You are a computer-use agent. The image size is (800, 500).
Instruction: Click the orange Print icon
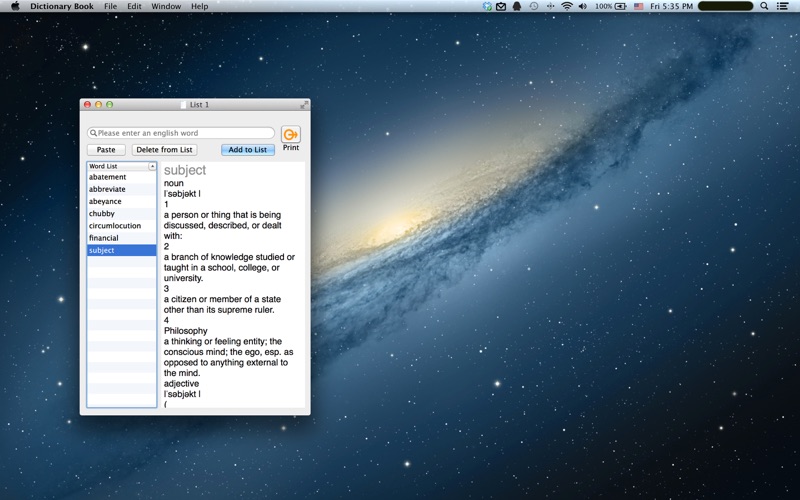pyautogui.click(x=290, y=134)
